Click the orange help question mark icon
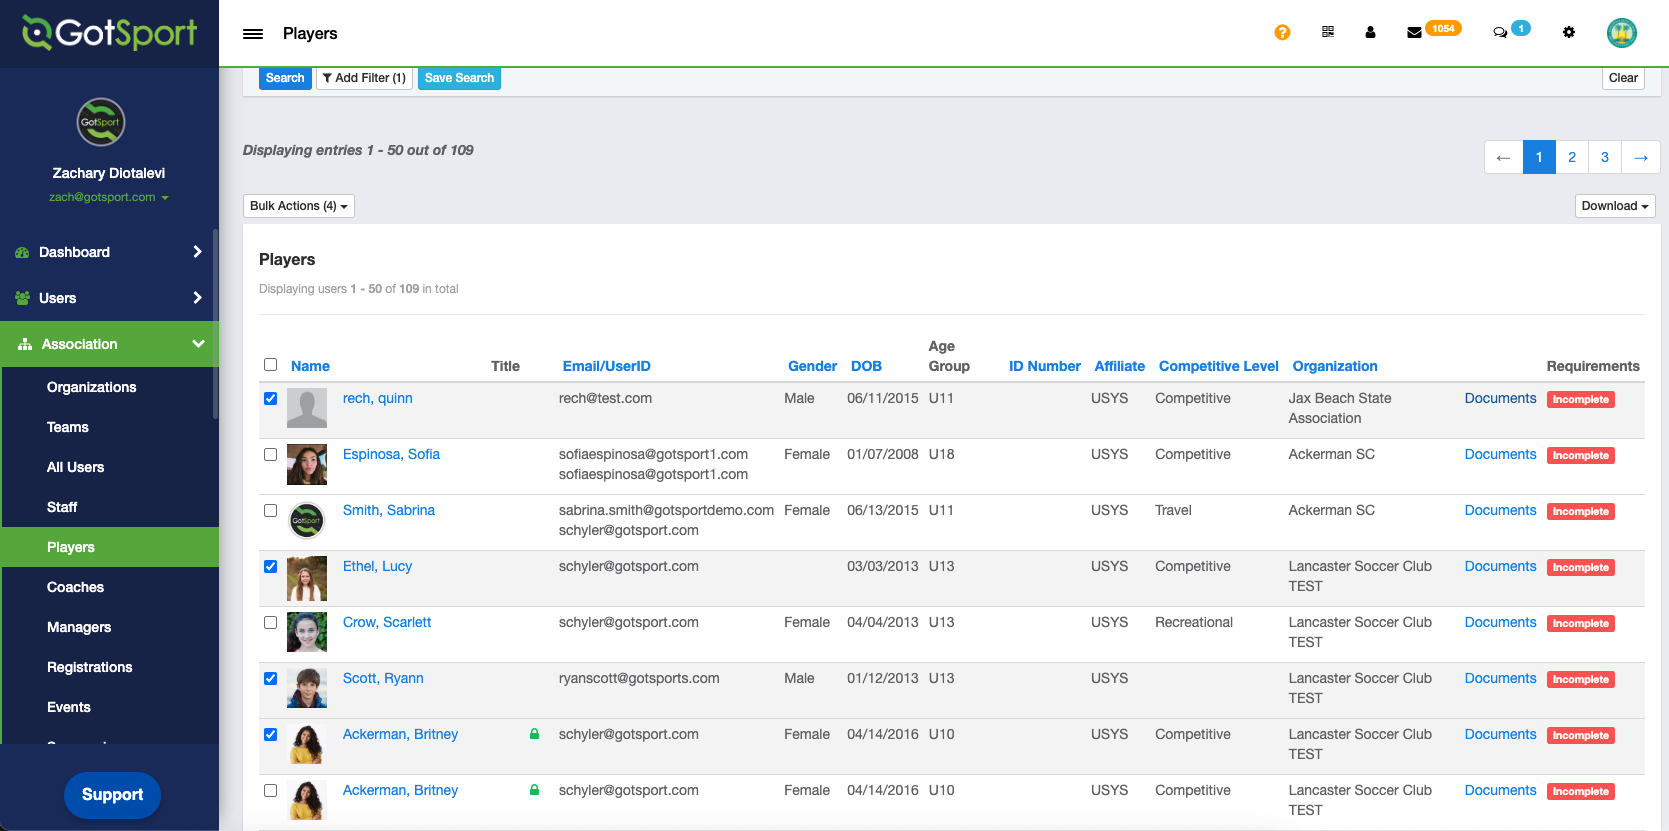 coord(1282,33)
